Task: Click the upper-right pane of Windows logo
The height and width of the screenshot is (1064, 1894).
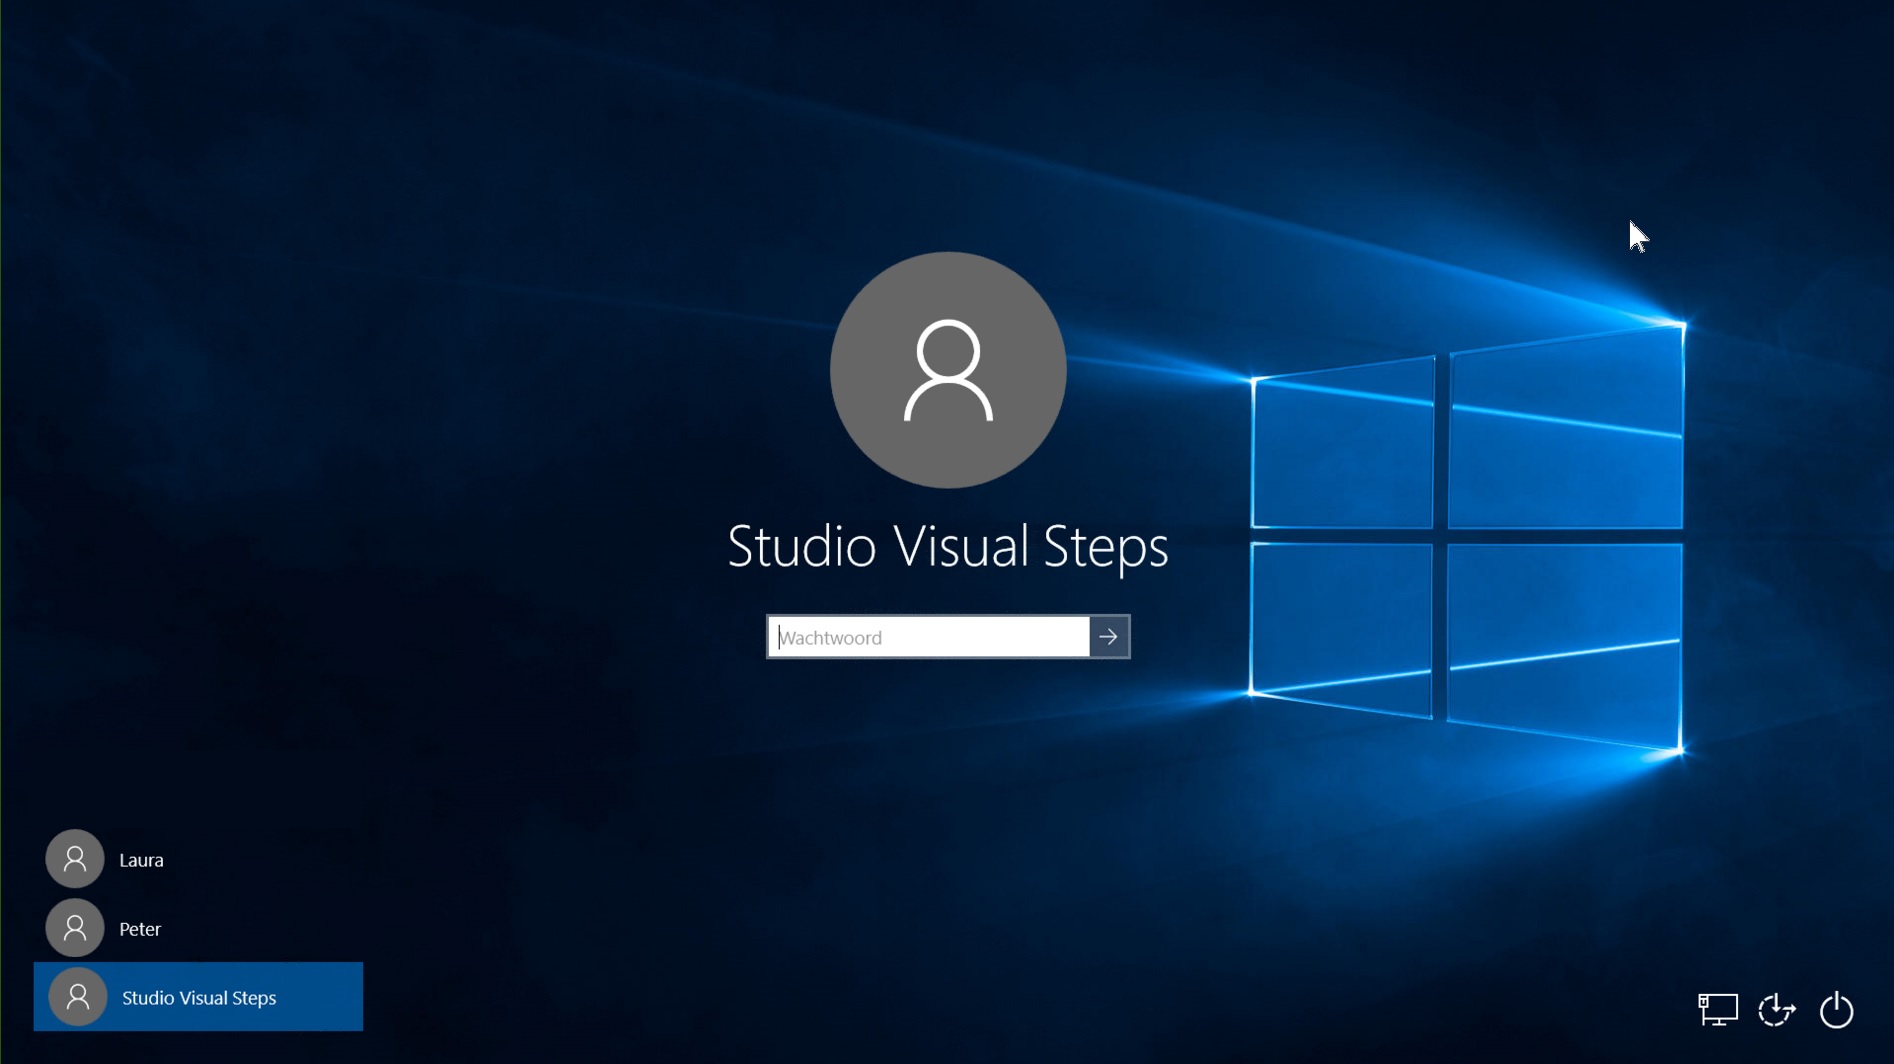Action: click(1565, 432)
